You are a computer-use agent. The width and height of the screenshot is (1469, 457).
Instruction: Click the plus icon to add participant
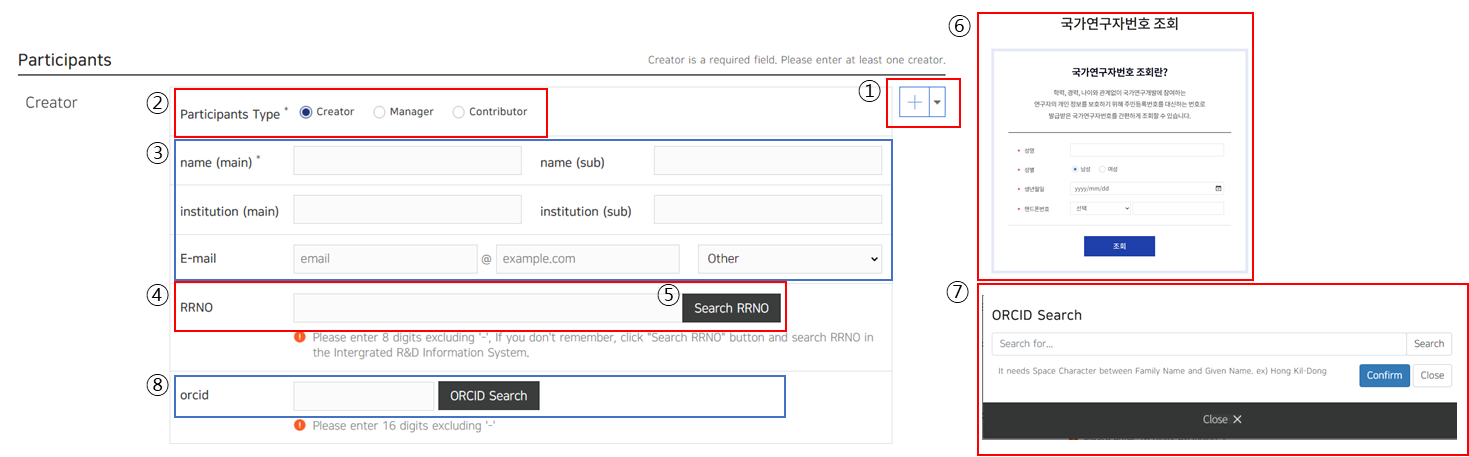point(914,102)
